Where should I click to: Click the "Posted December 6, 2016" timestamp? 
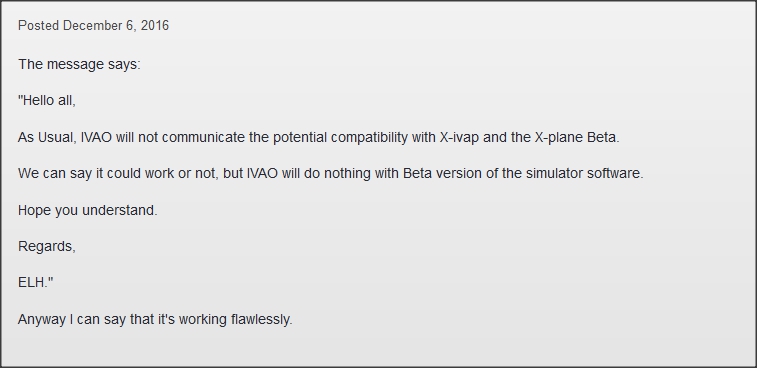coord(93,26)
